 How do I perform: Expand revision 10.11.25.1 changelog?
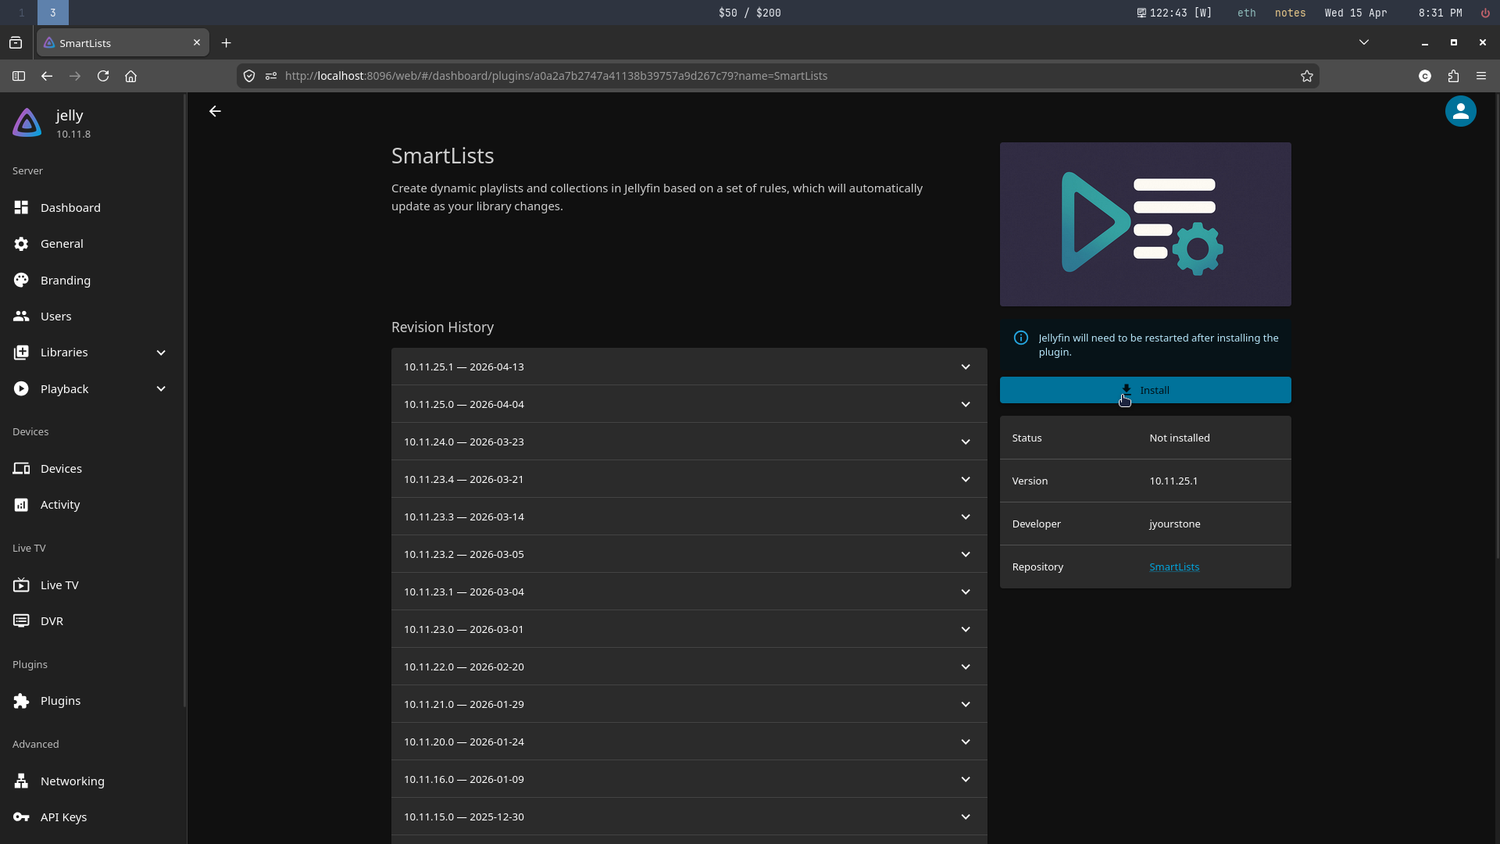click(x=689, y=367)
